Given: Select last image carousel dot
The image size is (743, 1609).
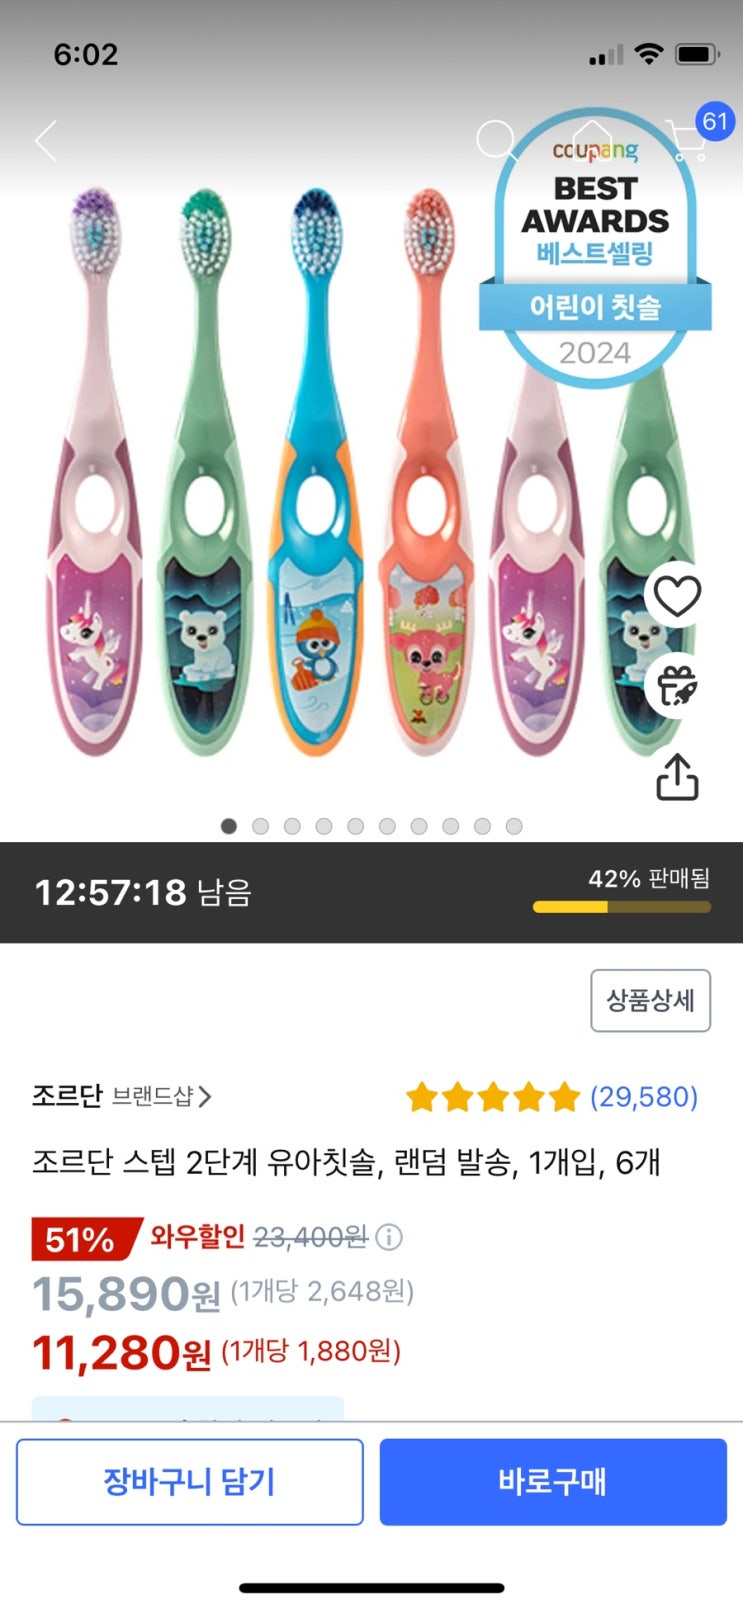Looking at the screenshot, I should (514, 826).
